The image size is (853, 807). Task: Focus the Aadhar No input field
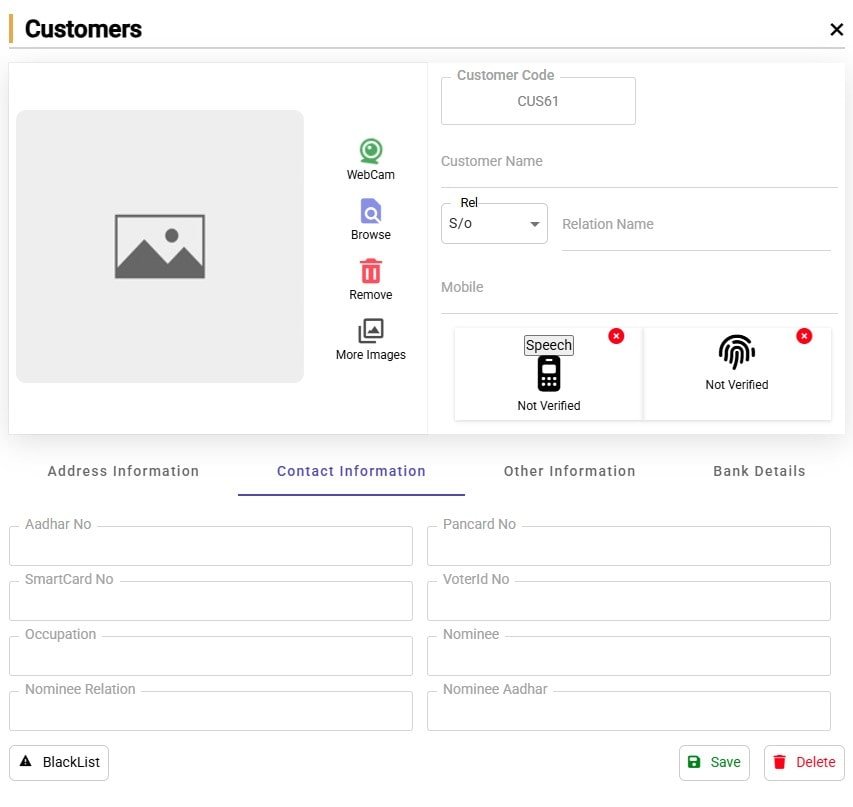point(210,547)
